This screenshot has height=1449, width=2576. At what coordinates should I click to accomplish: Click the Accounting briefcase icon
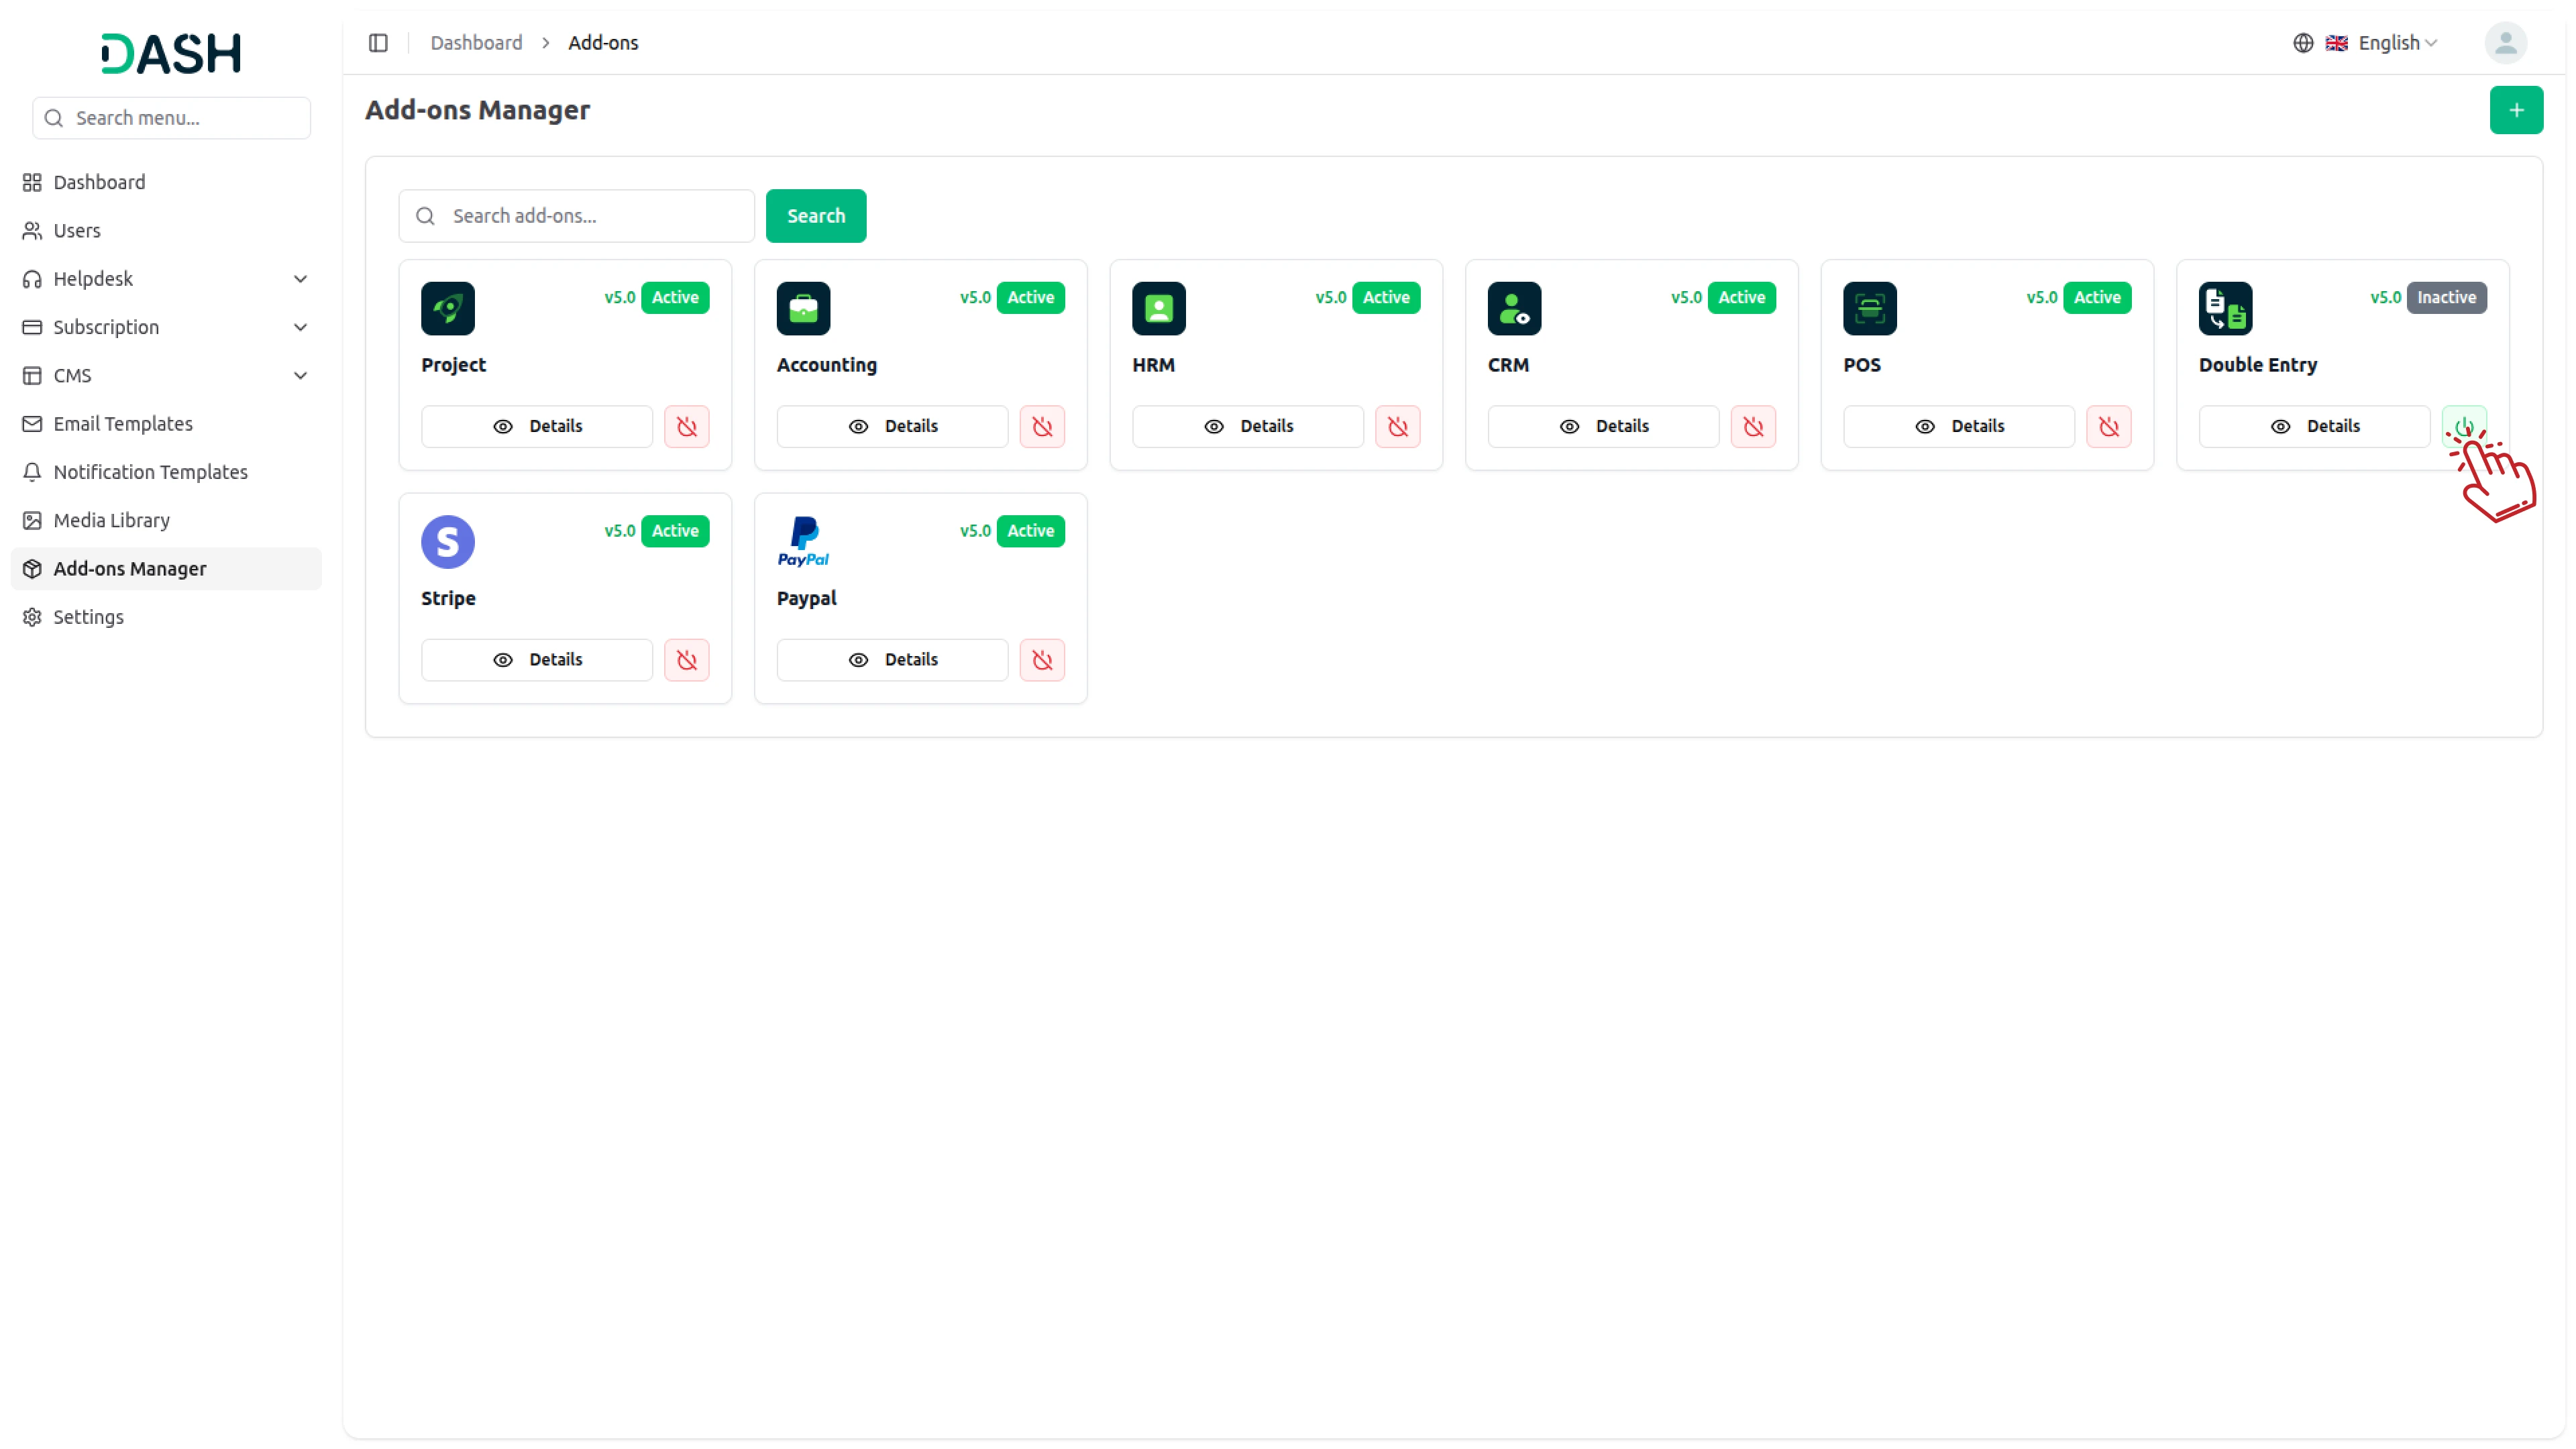(x=803, y=308)
